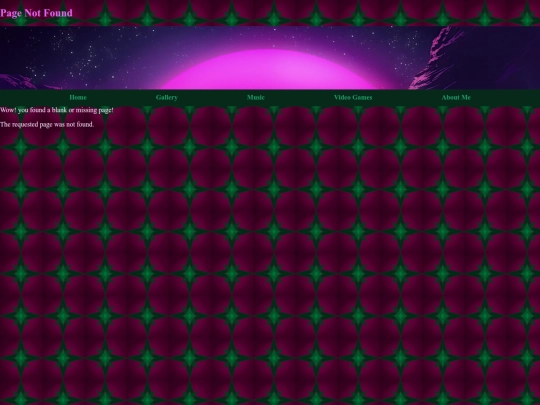
Task: Open the About Me page
Action: (456, 97)
